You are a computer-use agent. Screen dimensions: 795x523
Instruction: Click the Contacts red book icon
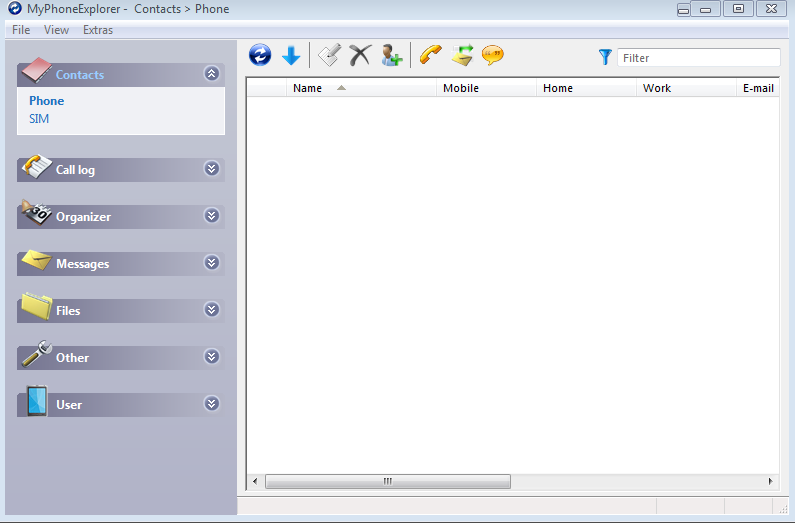tap(37, 70)
